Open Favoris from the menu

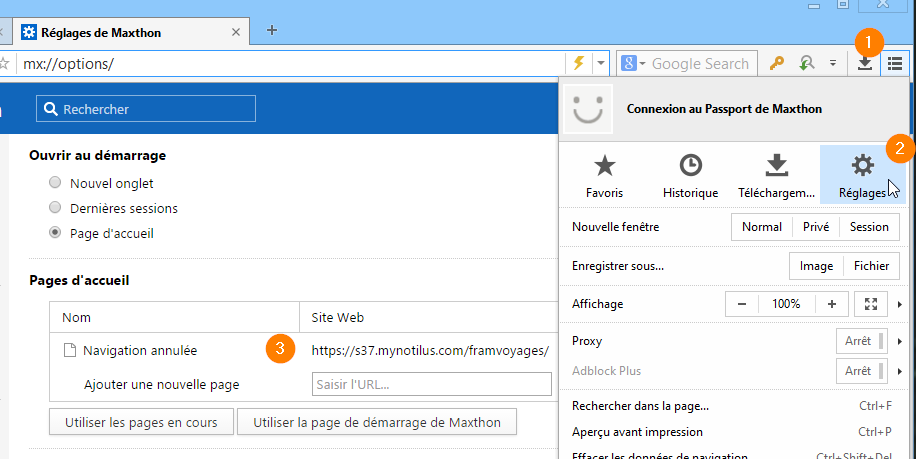pyautogui.click(x=605, y=175)
